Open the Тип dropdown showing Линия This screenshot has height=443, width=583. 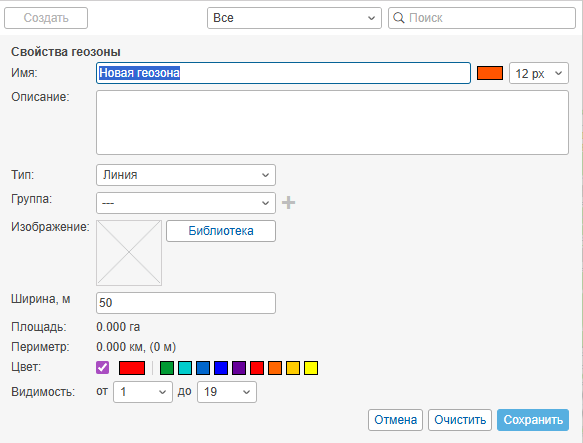pos(186,175)
